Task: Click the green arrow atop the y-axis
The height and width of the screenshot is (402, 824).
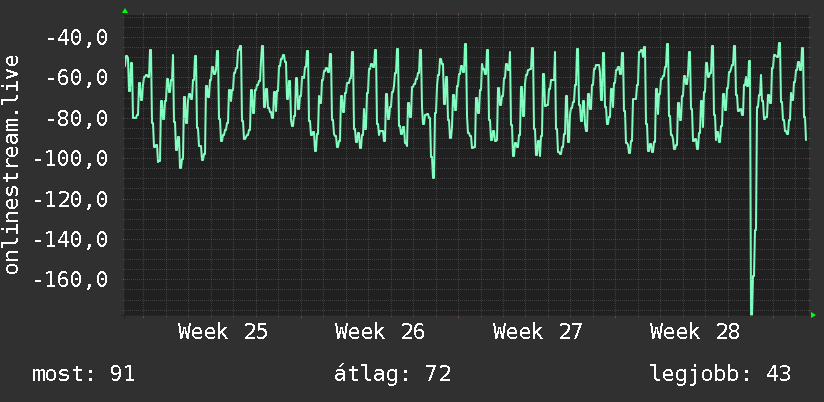Action: point(125,11)
